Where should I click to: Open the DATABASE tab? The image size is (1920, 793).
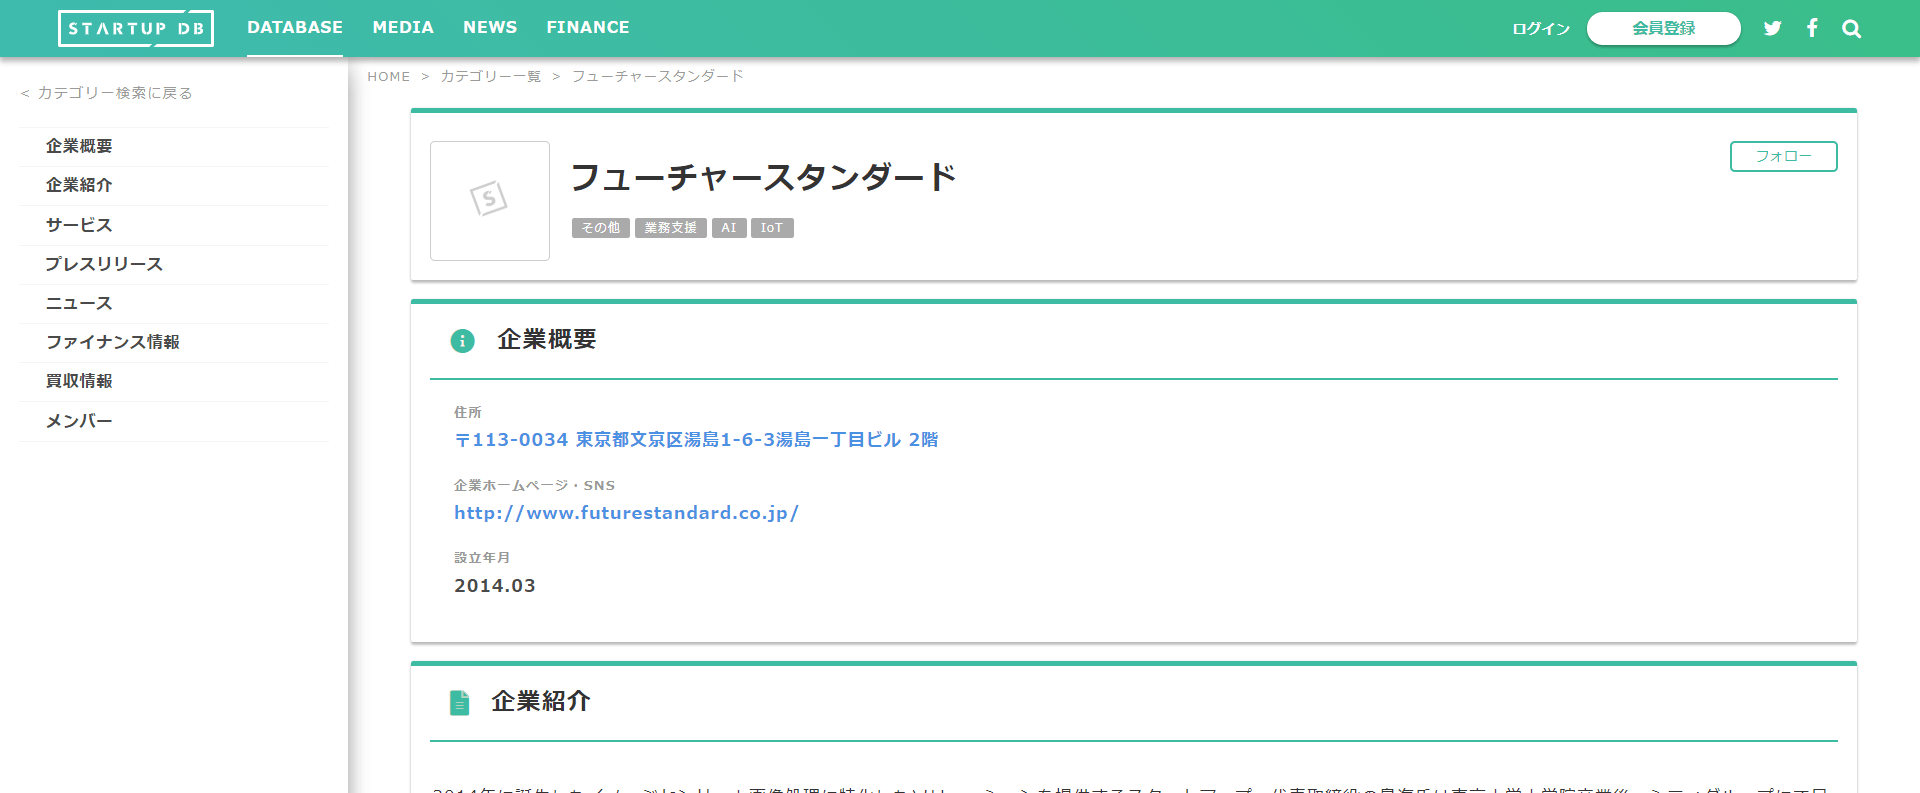(x=295, y=28)
